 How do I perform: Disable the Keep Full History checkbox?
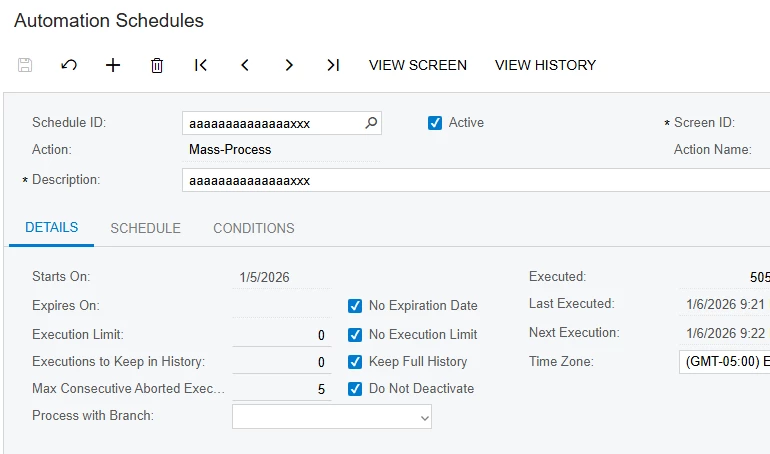355,361
